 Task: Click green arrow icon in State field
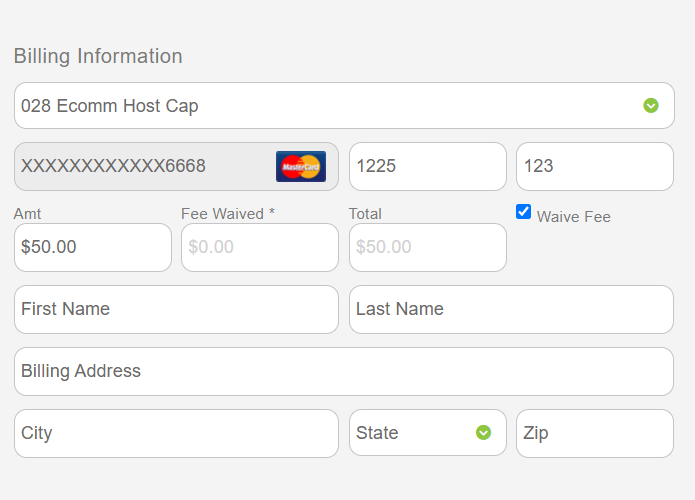483,433
